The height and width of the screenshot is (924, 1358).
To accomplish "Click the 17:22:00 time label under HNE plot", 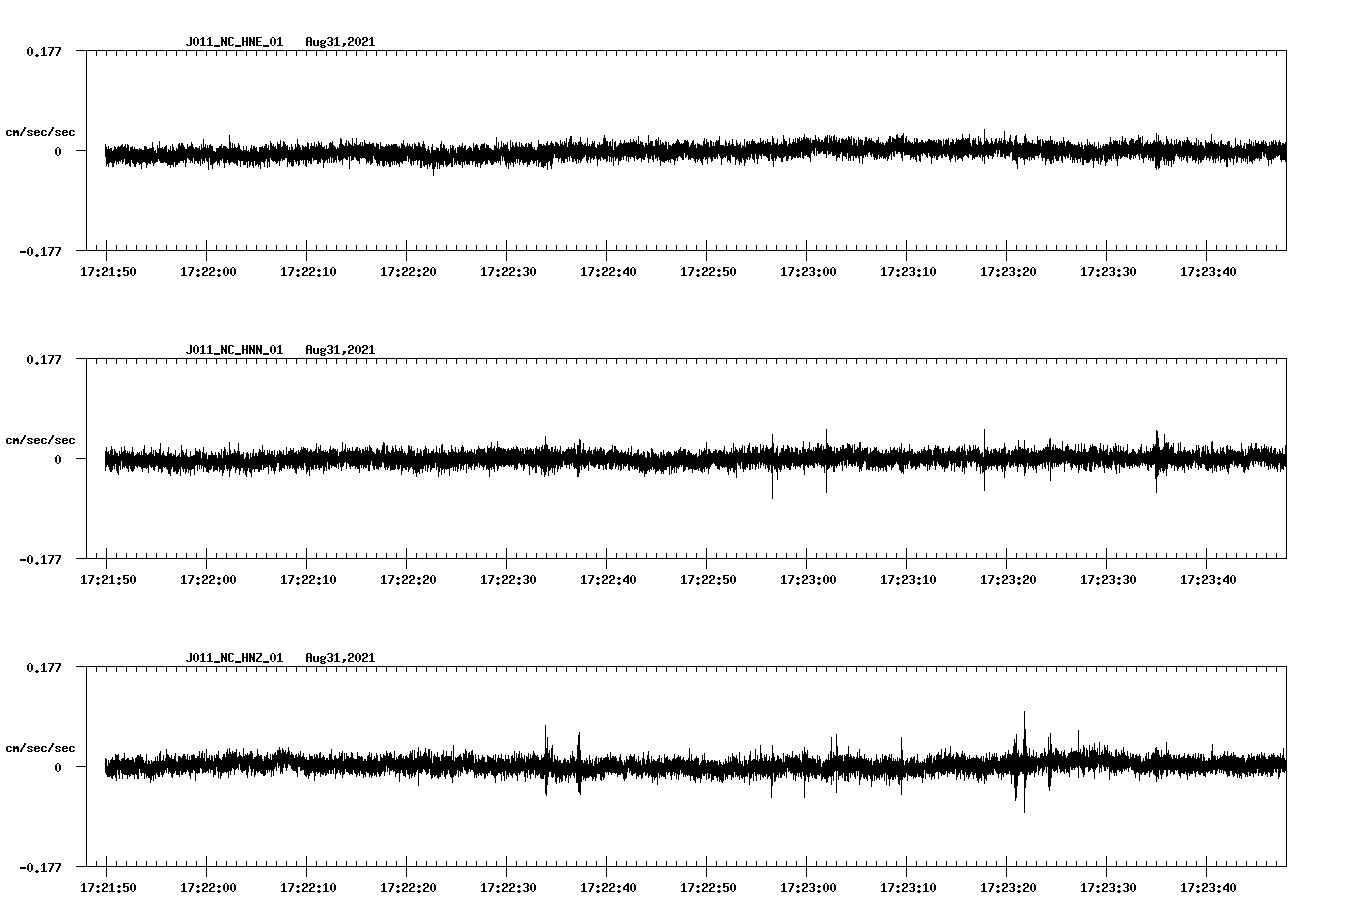I will [x=208, y=272].
